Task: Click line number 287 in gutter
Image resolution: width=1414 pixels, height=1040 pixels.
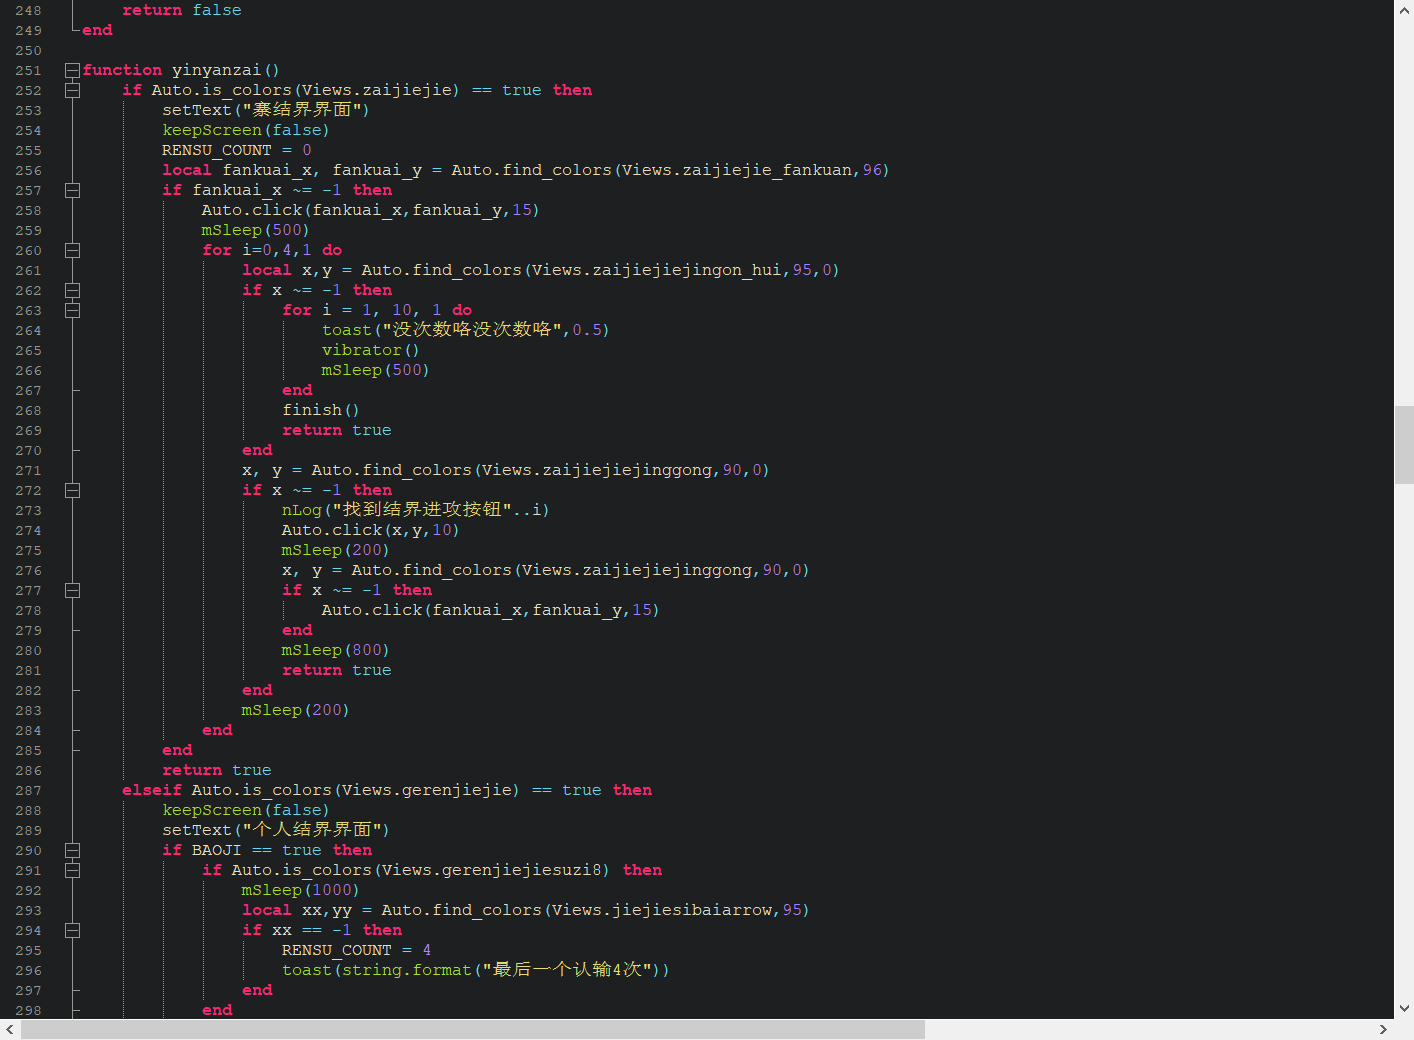Action: click(28, 790)
